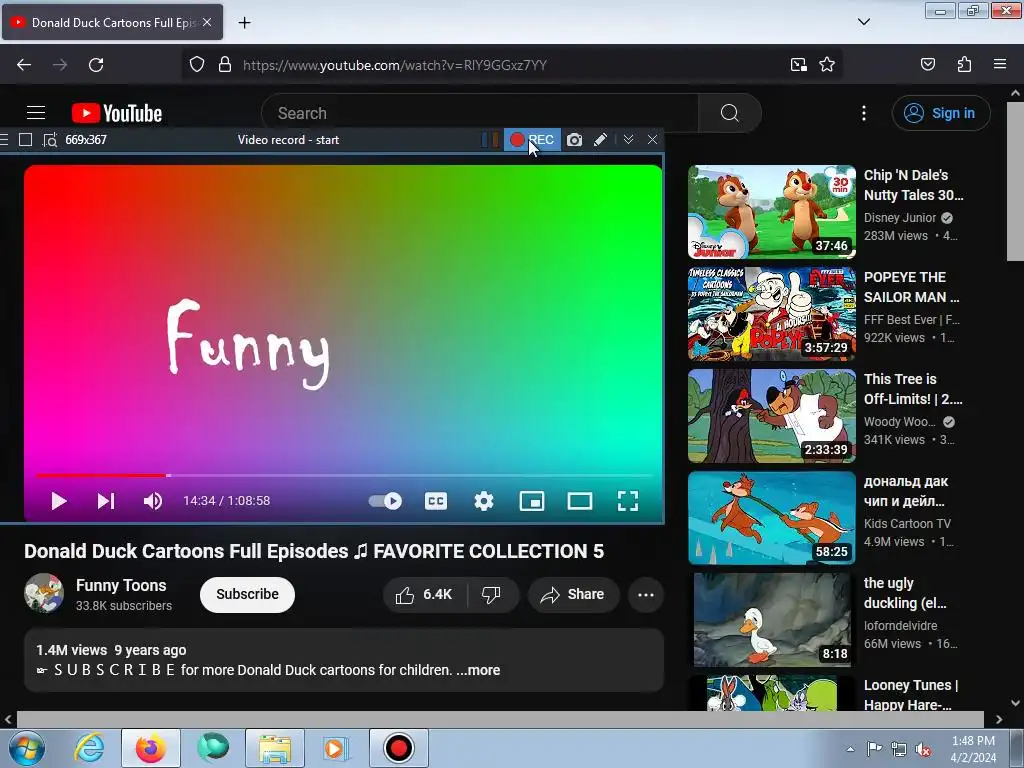1024x768 pixels.
Task: Mute the video with speaker icon
Action: pyautogui.click(x=153, y=501)
